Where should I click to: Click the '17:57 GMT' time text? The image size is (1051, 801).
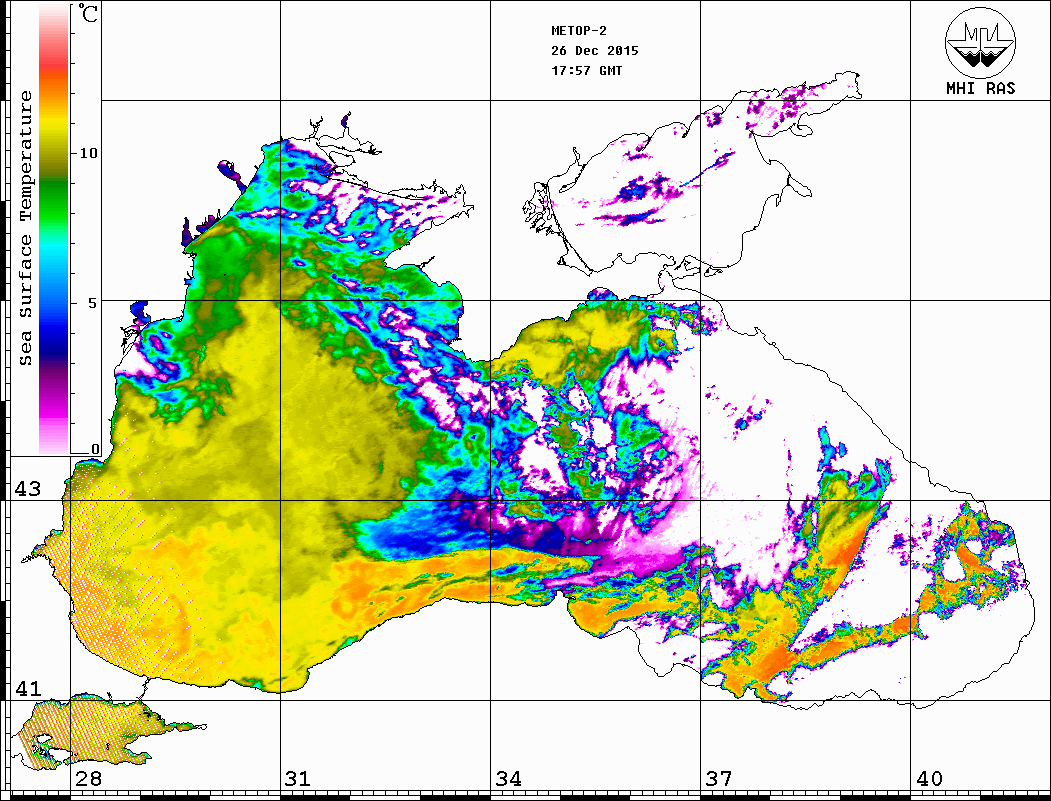click(x=586, y=70)
